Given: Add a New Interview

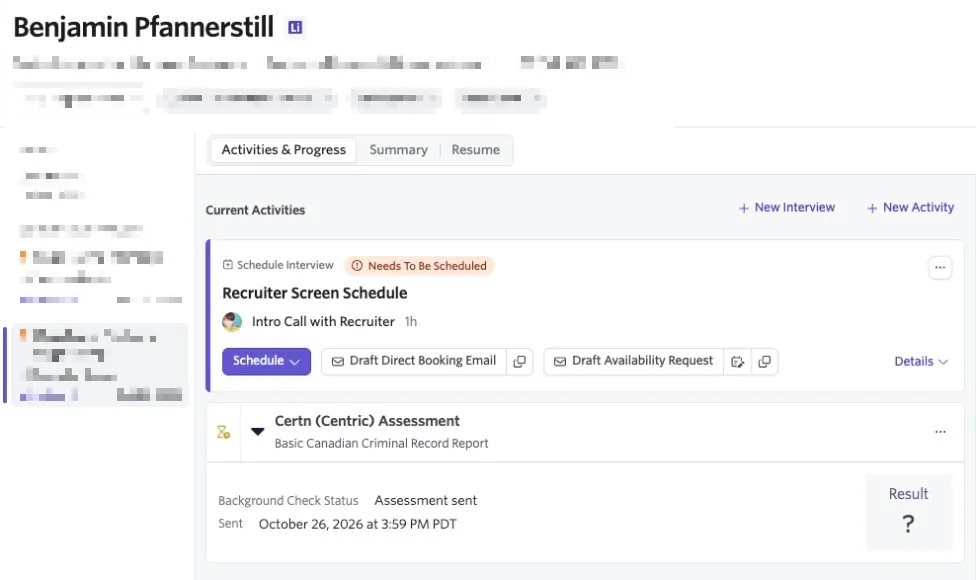Looking at the screenshot, I should point(787,207).
